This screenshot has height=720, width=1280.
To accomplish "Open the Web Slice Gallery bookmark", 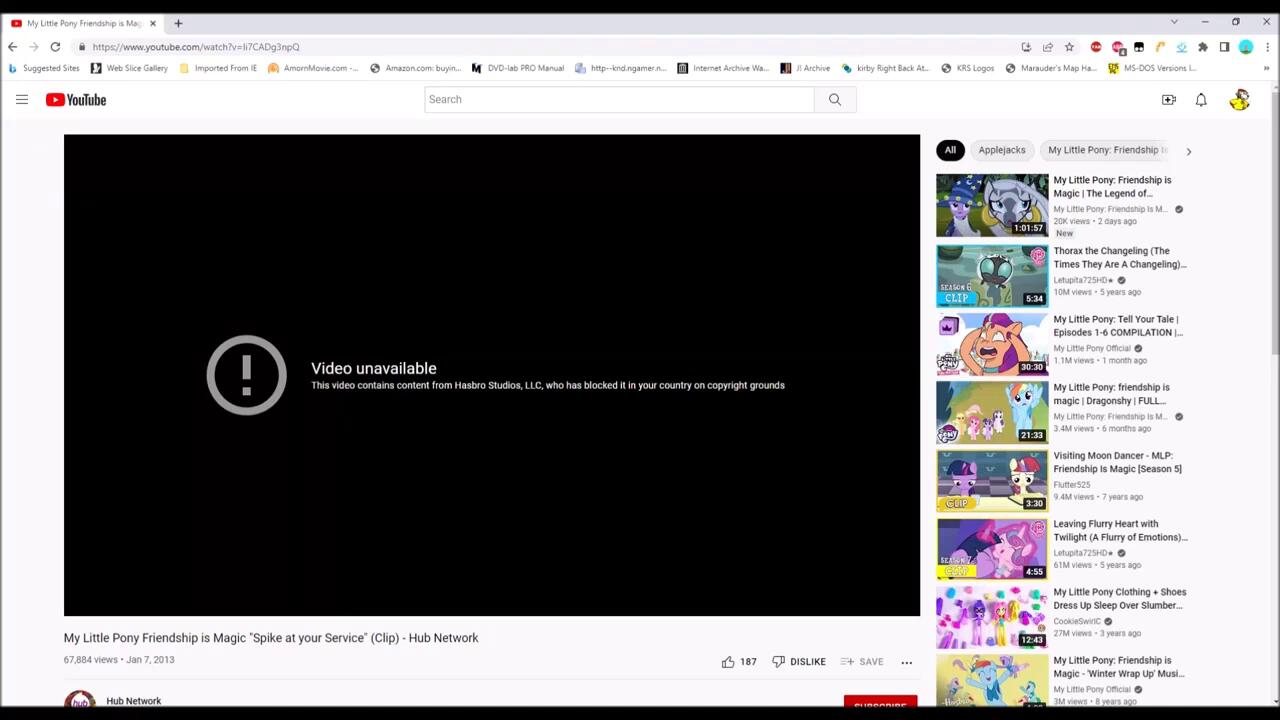I will click(x=129, y=68).
